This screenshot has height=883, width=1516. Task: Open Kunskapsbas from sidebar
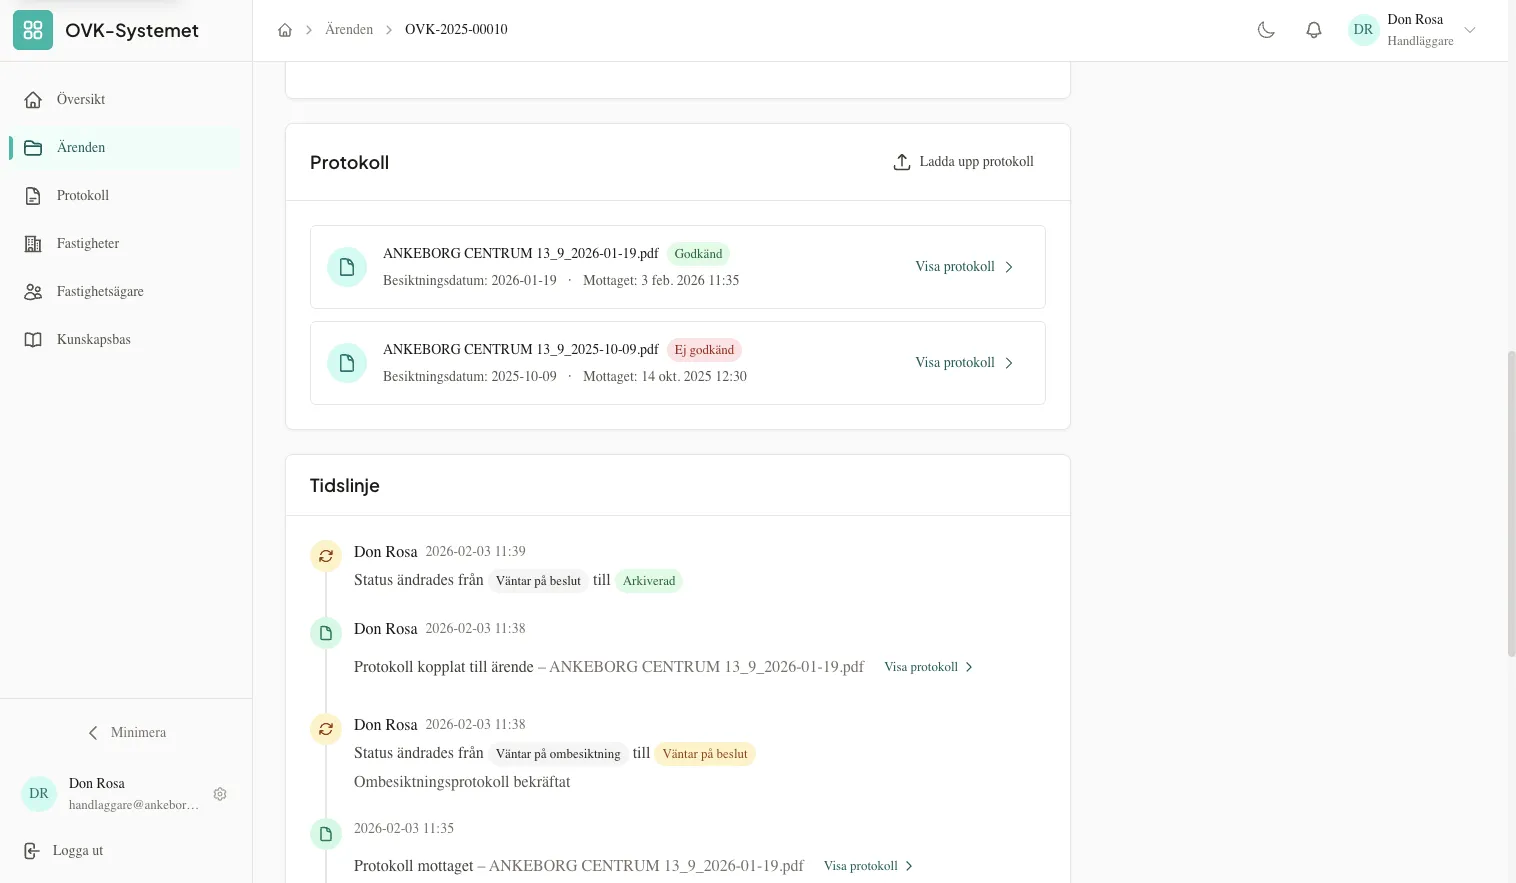[x=94, y=339]
